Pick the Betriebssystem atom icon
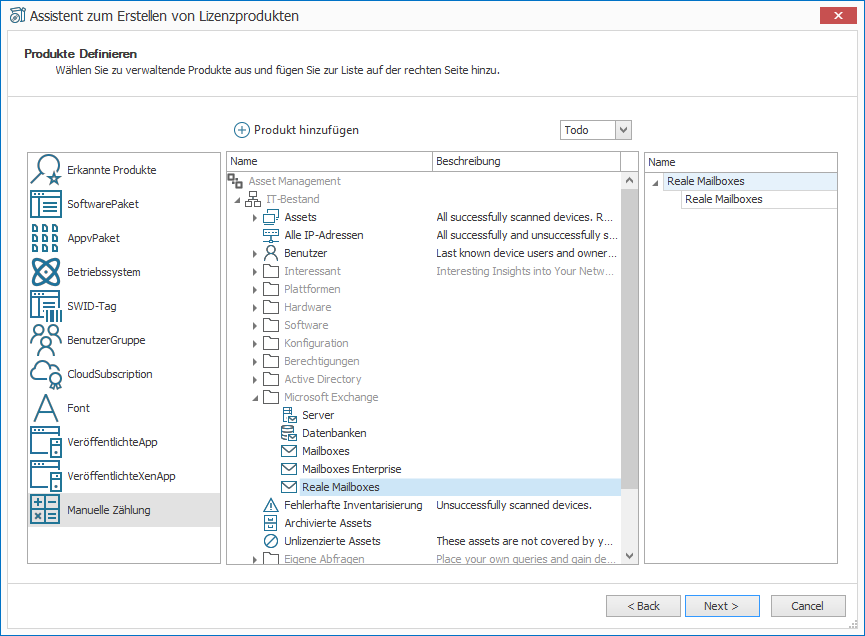 (x=45, y=272)
